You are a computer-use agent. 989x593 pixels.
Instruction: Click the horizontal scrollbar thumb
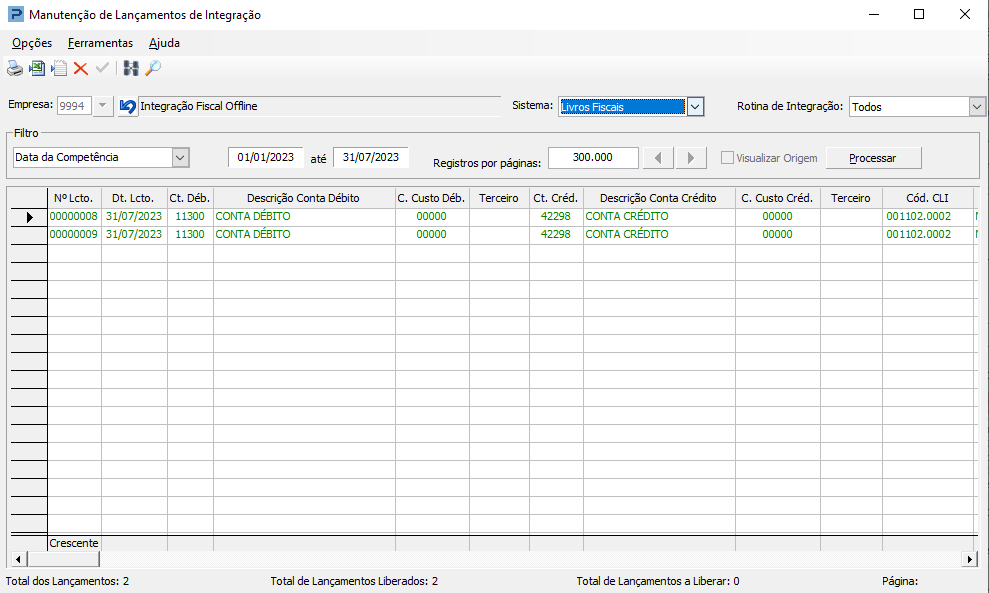tap(62, 559)
